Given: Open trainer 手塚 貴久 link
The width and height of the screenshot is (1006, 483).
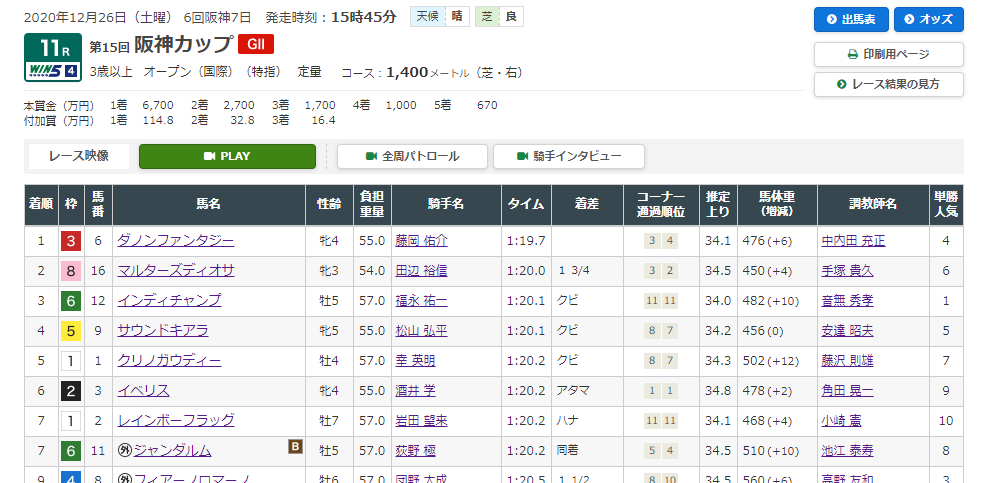Looking at the screenshot, I should click(x=847, y=271).
